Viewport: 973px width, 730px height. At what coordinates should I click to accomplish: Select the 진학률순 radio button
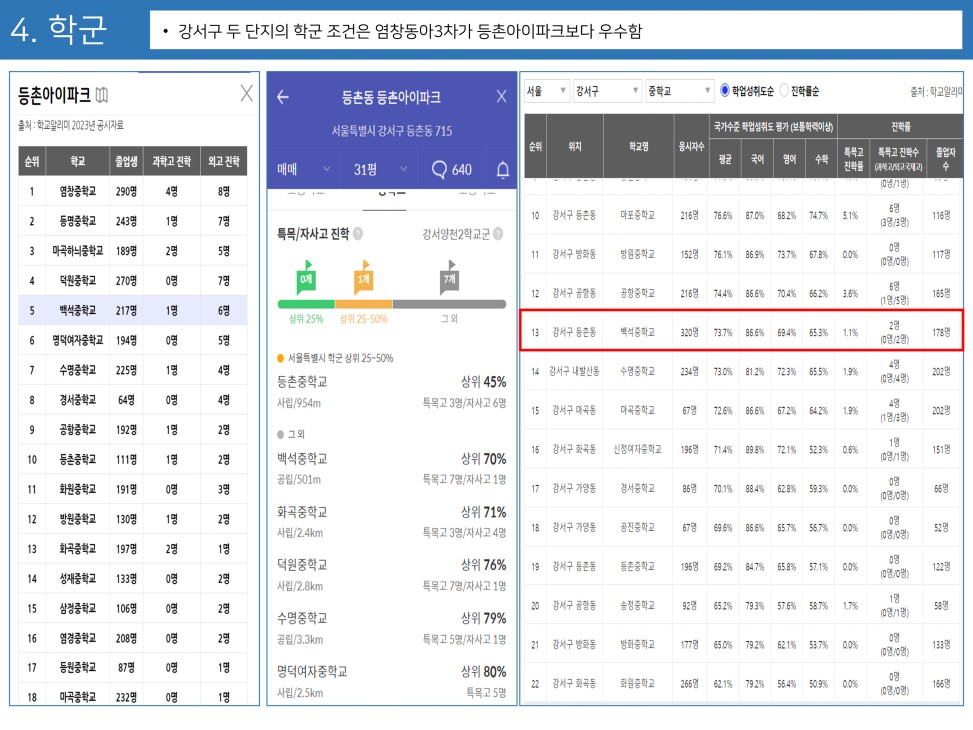[784, 91]
